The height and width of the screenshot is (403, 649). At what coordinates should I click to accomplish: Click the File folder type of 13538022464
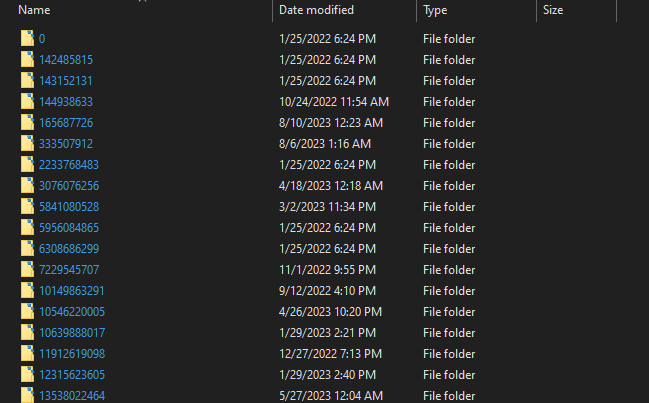pos(449,396)
